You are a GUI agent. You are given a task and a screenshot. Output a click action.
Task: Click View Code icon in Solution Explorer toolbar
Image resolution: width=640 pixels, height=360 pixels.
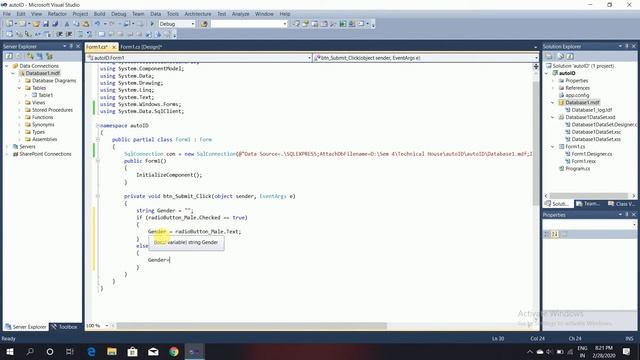pos(570,56)
